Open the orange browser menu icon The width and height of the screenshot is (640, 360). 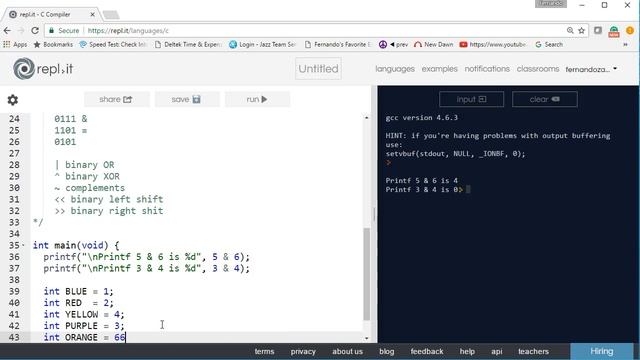coord(630,31)
